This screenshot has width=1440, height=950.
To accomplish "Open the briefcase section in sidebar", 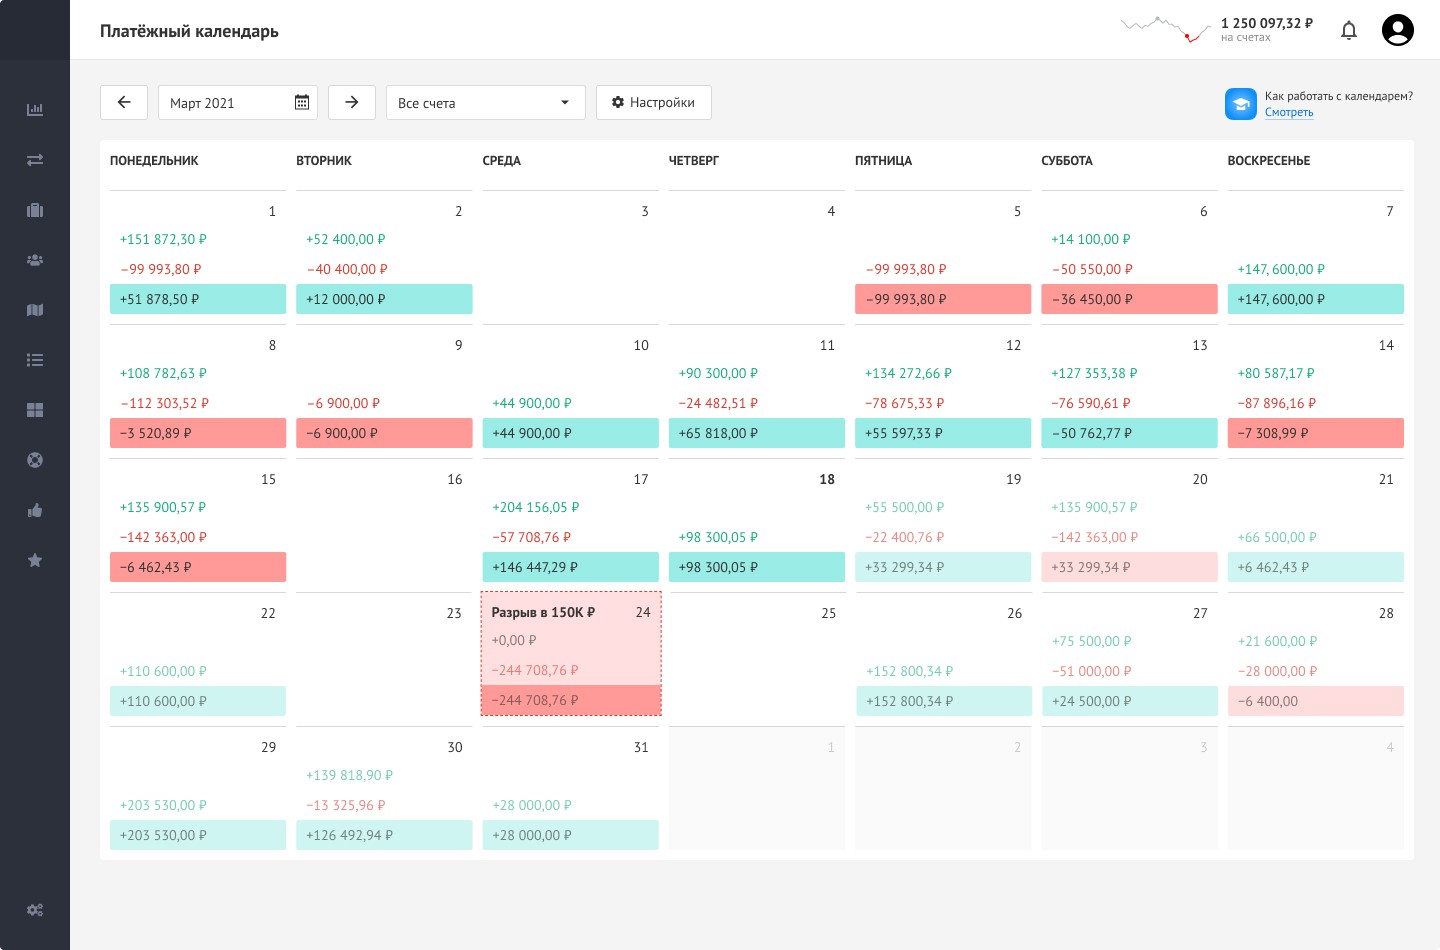I will tap(35, 210).
